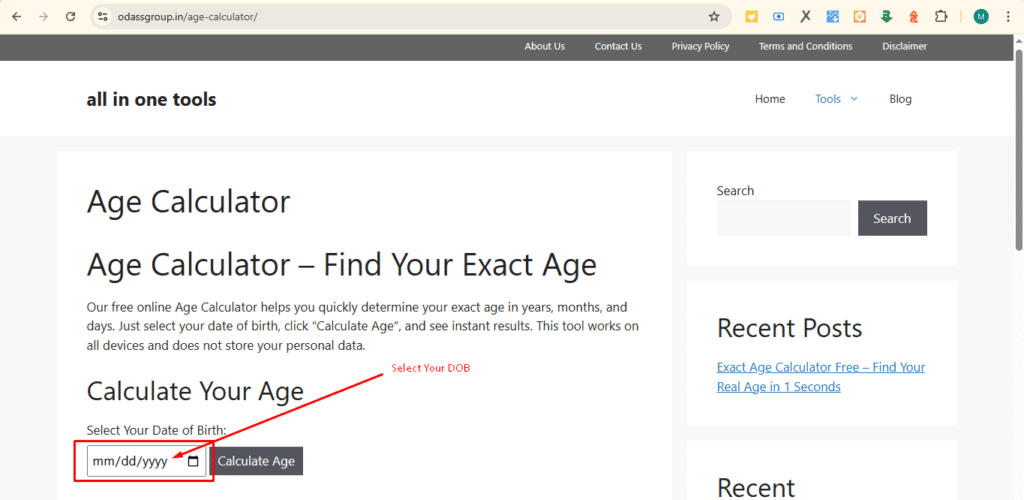This screenshot has width=1024, height=500.
Task: Click the blue image extension icon
Action: click(833, 17)
